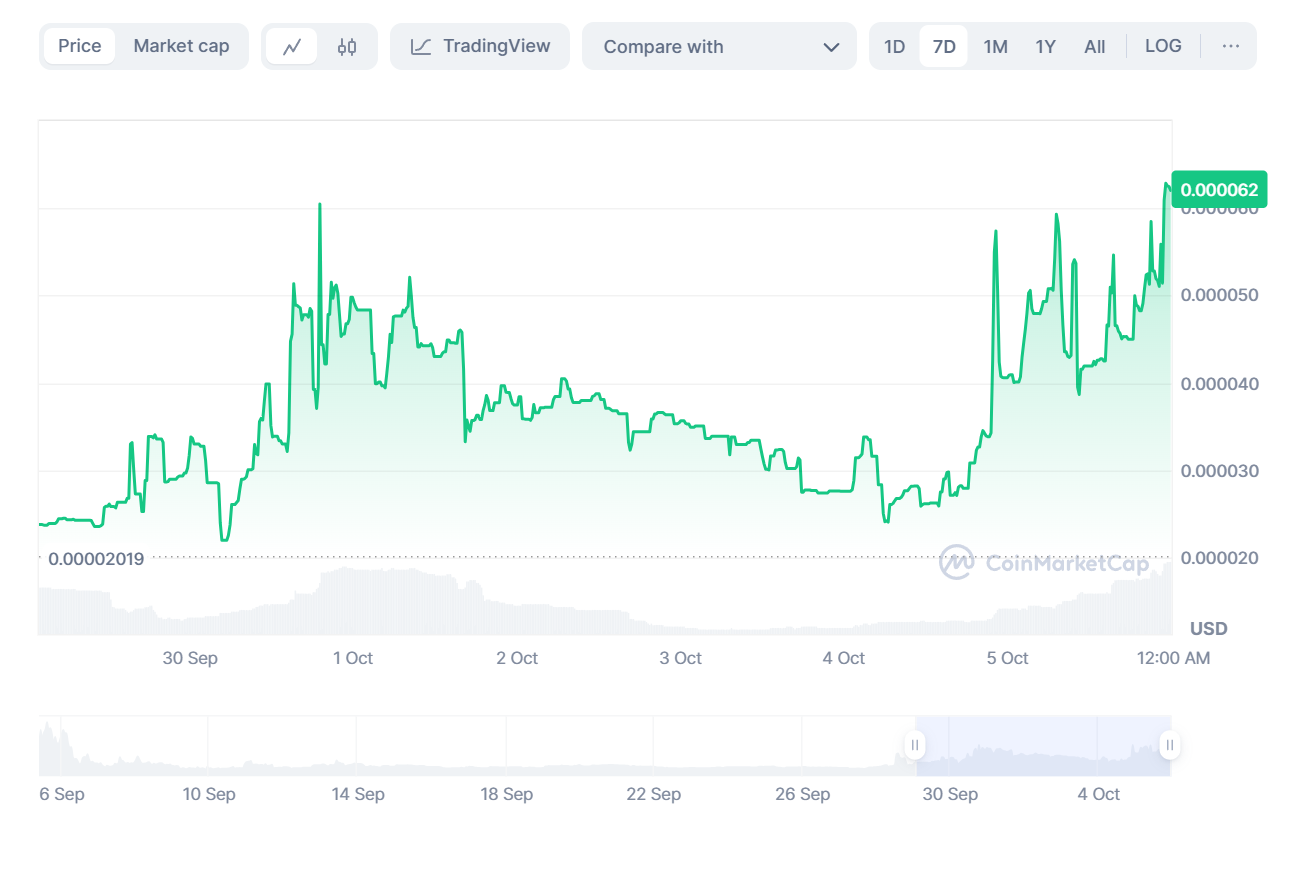1309x873 pixels.
Task: Select the Market cap tab
Action: 181,46
